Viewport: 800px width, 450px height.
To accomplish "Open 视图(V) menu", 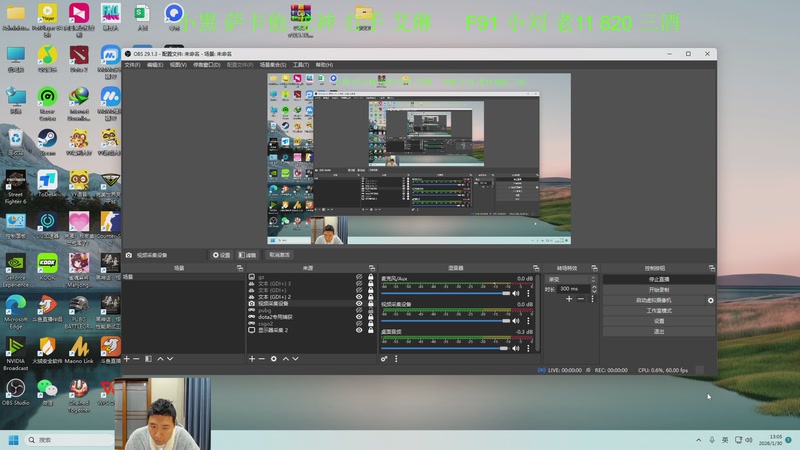I will 178,65.
